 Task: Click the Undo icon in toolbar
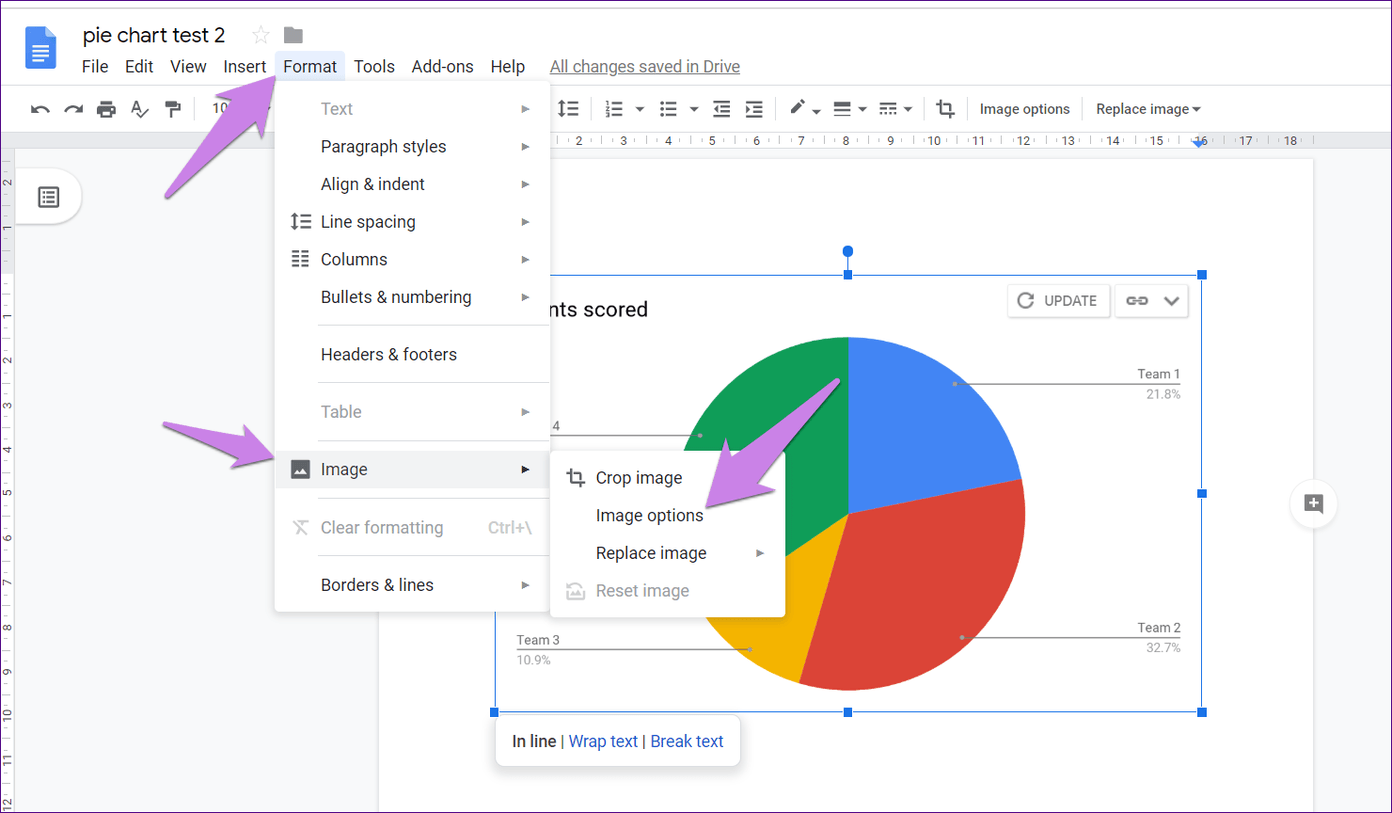(x=40, y=109)
